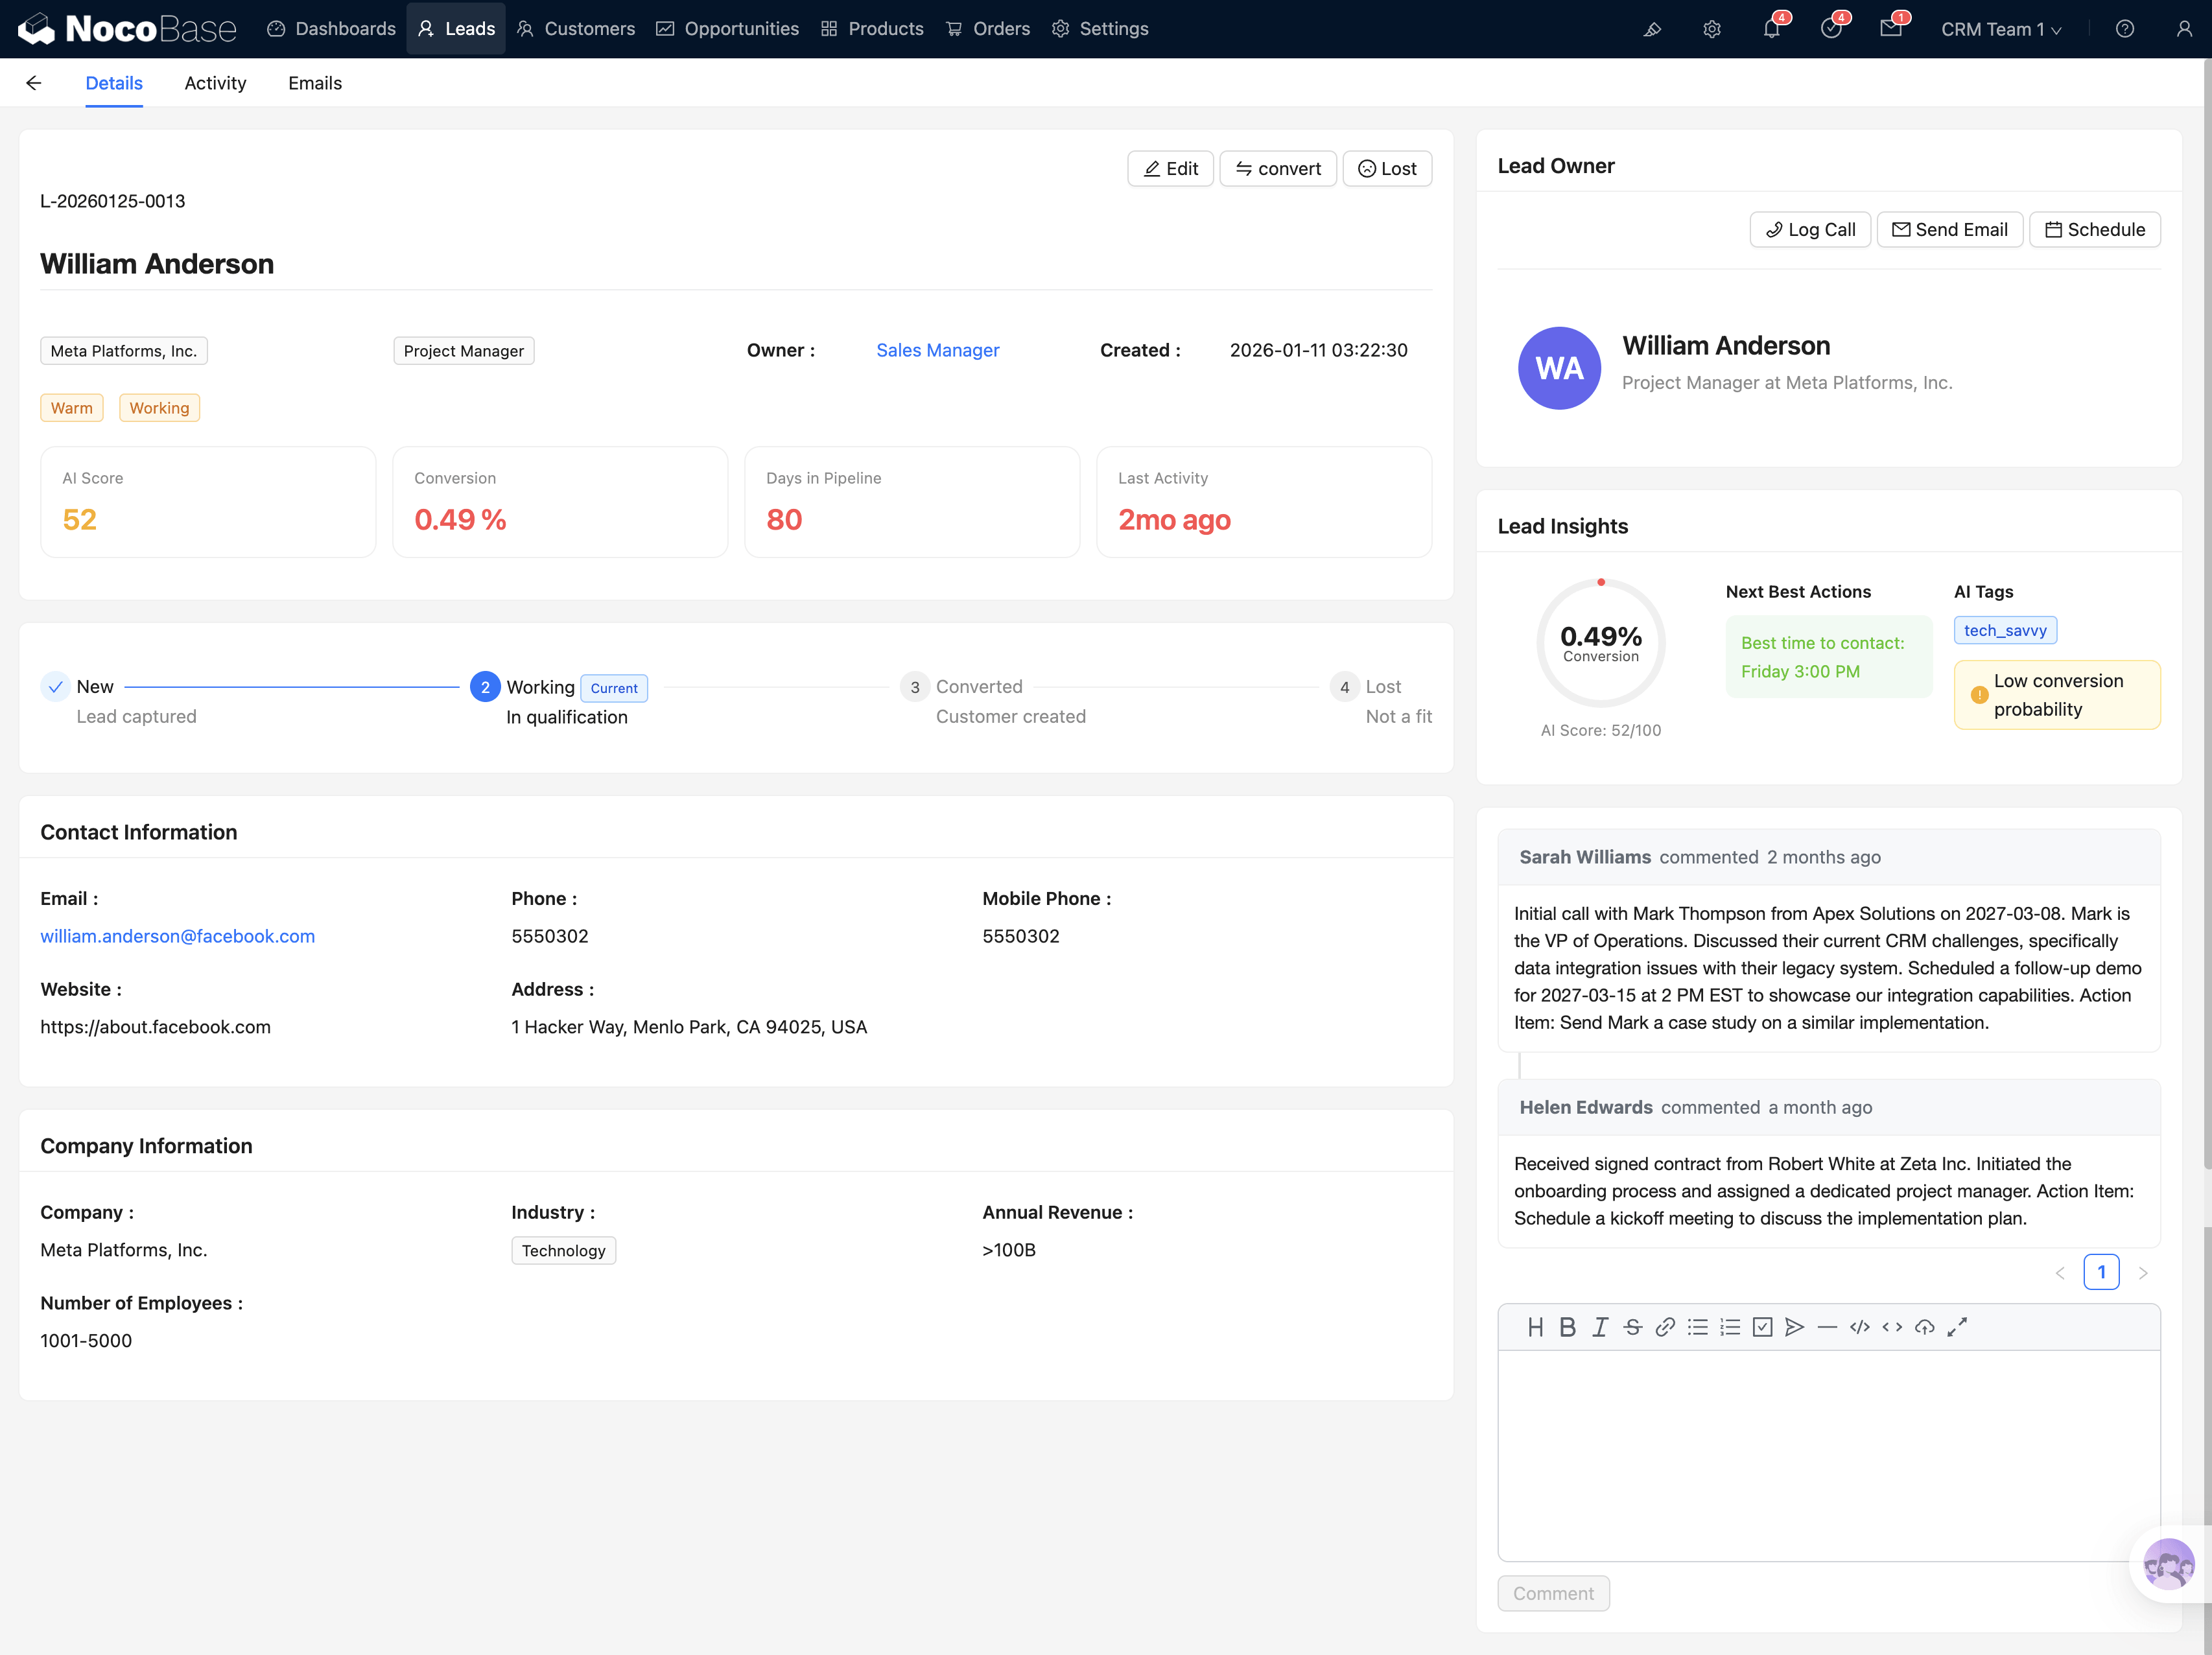
Task: Toggle bold formatting in comment editor
Action: tap(1567, 1327)
